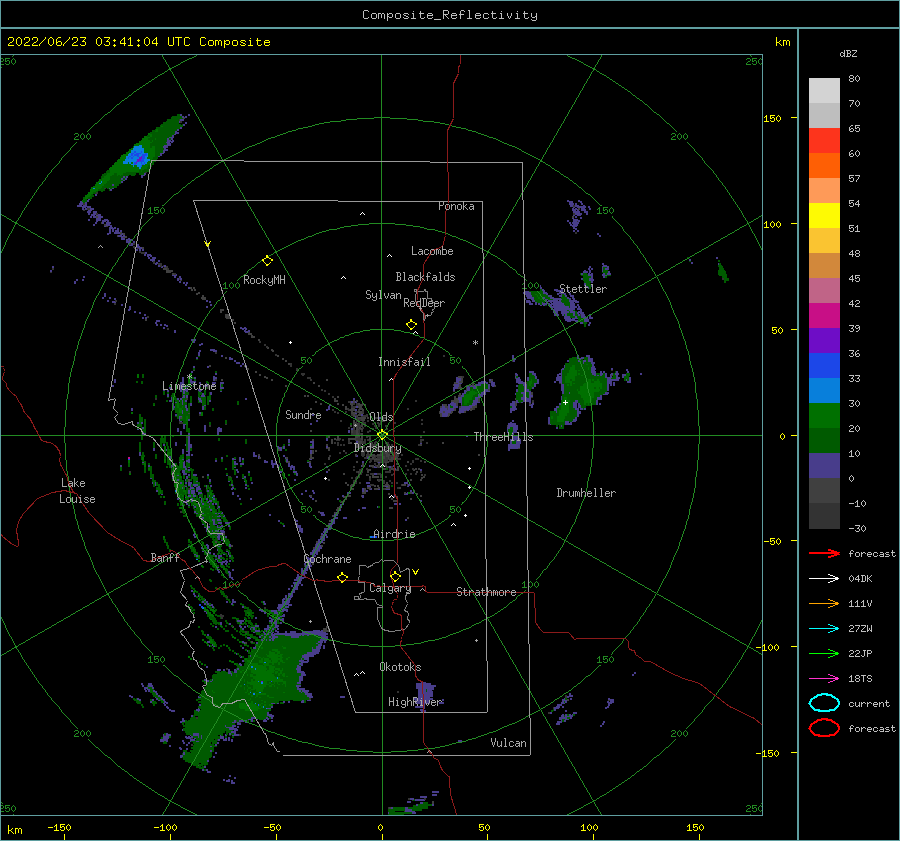The image size is (900, 841).
Task: Select the cyan current ellipse legend icon
Action: [x=824, y=703]
